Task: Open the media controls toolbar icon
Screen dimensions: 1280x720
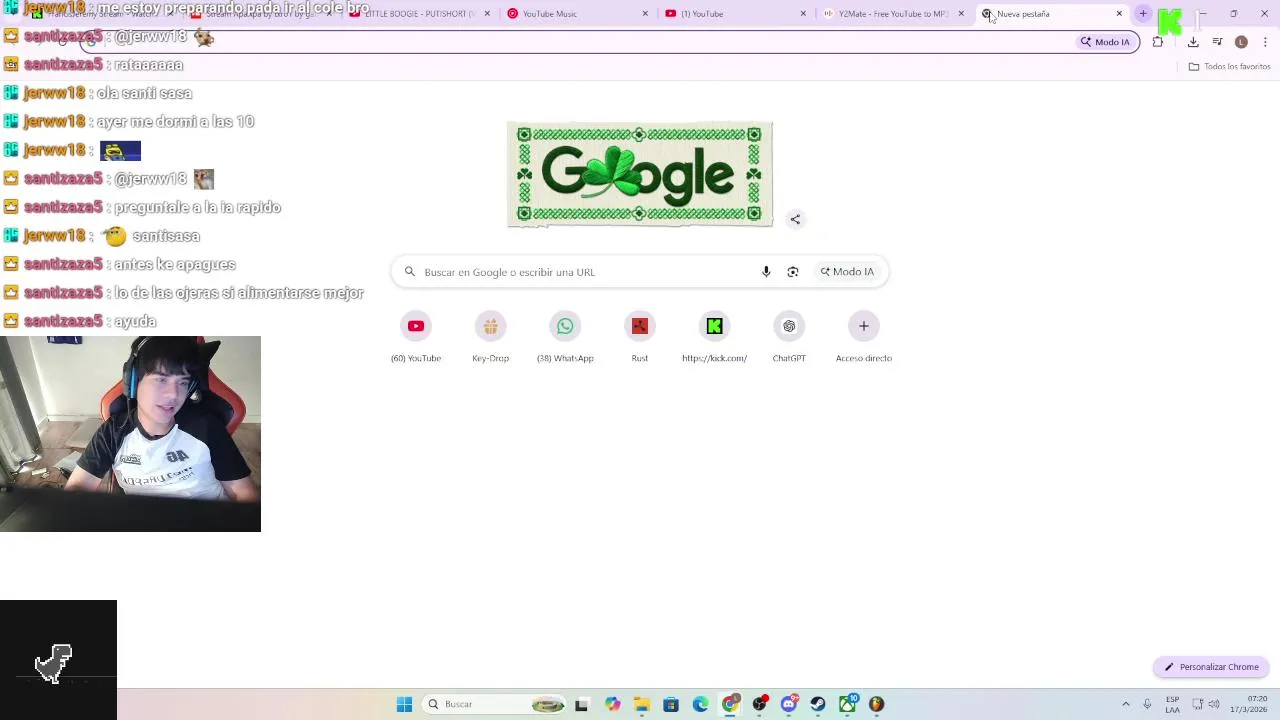Action: pyautogui.click(x=1217, y=42)
